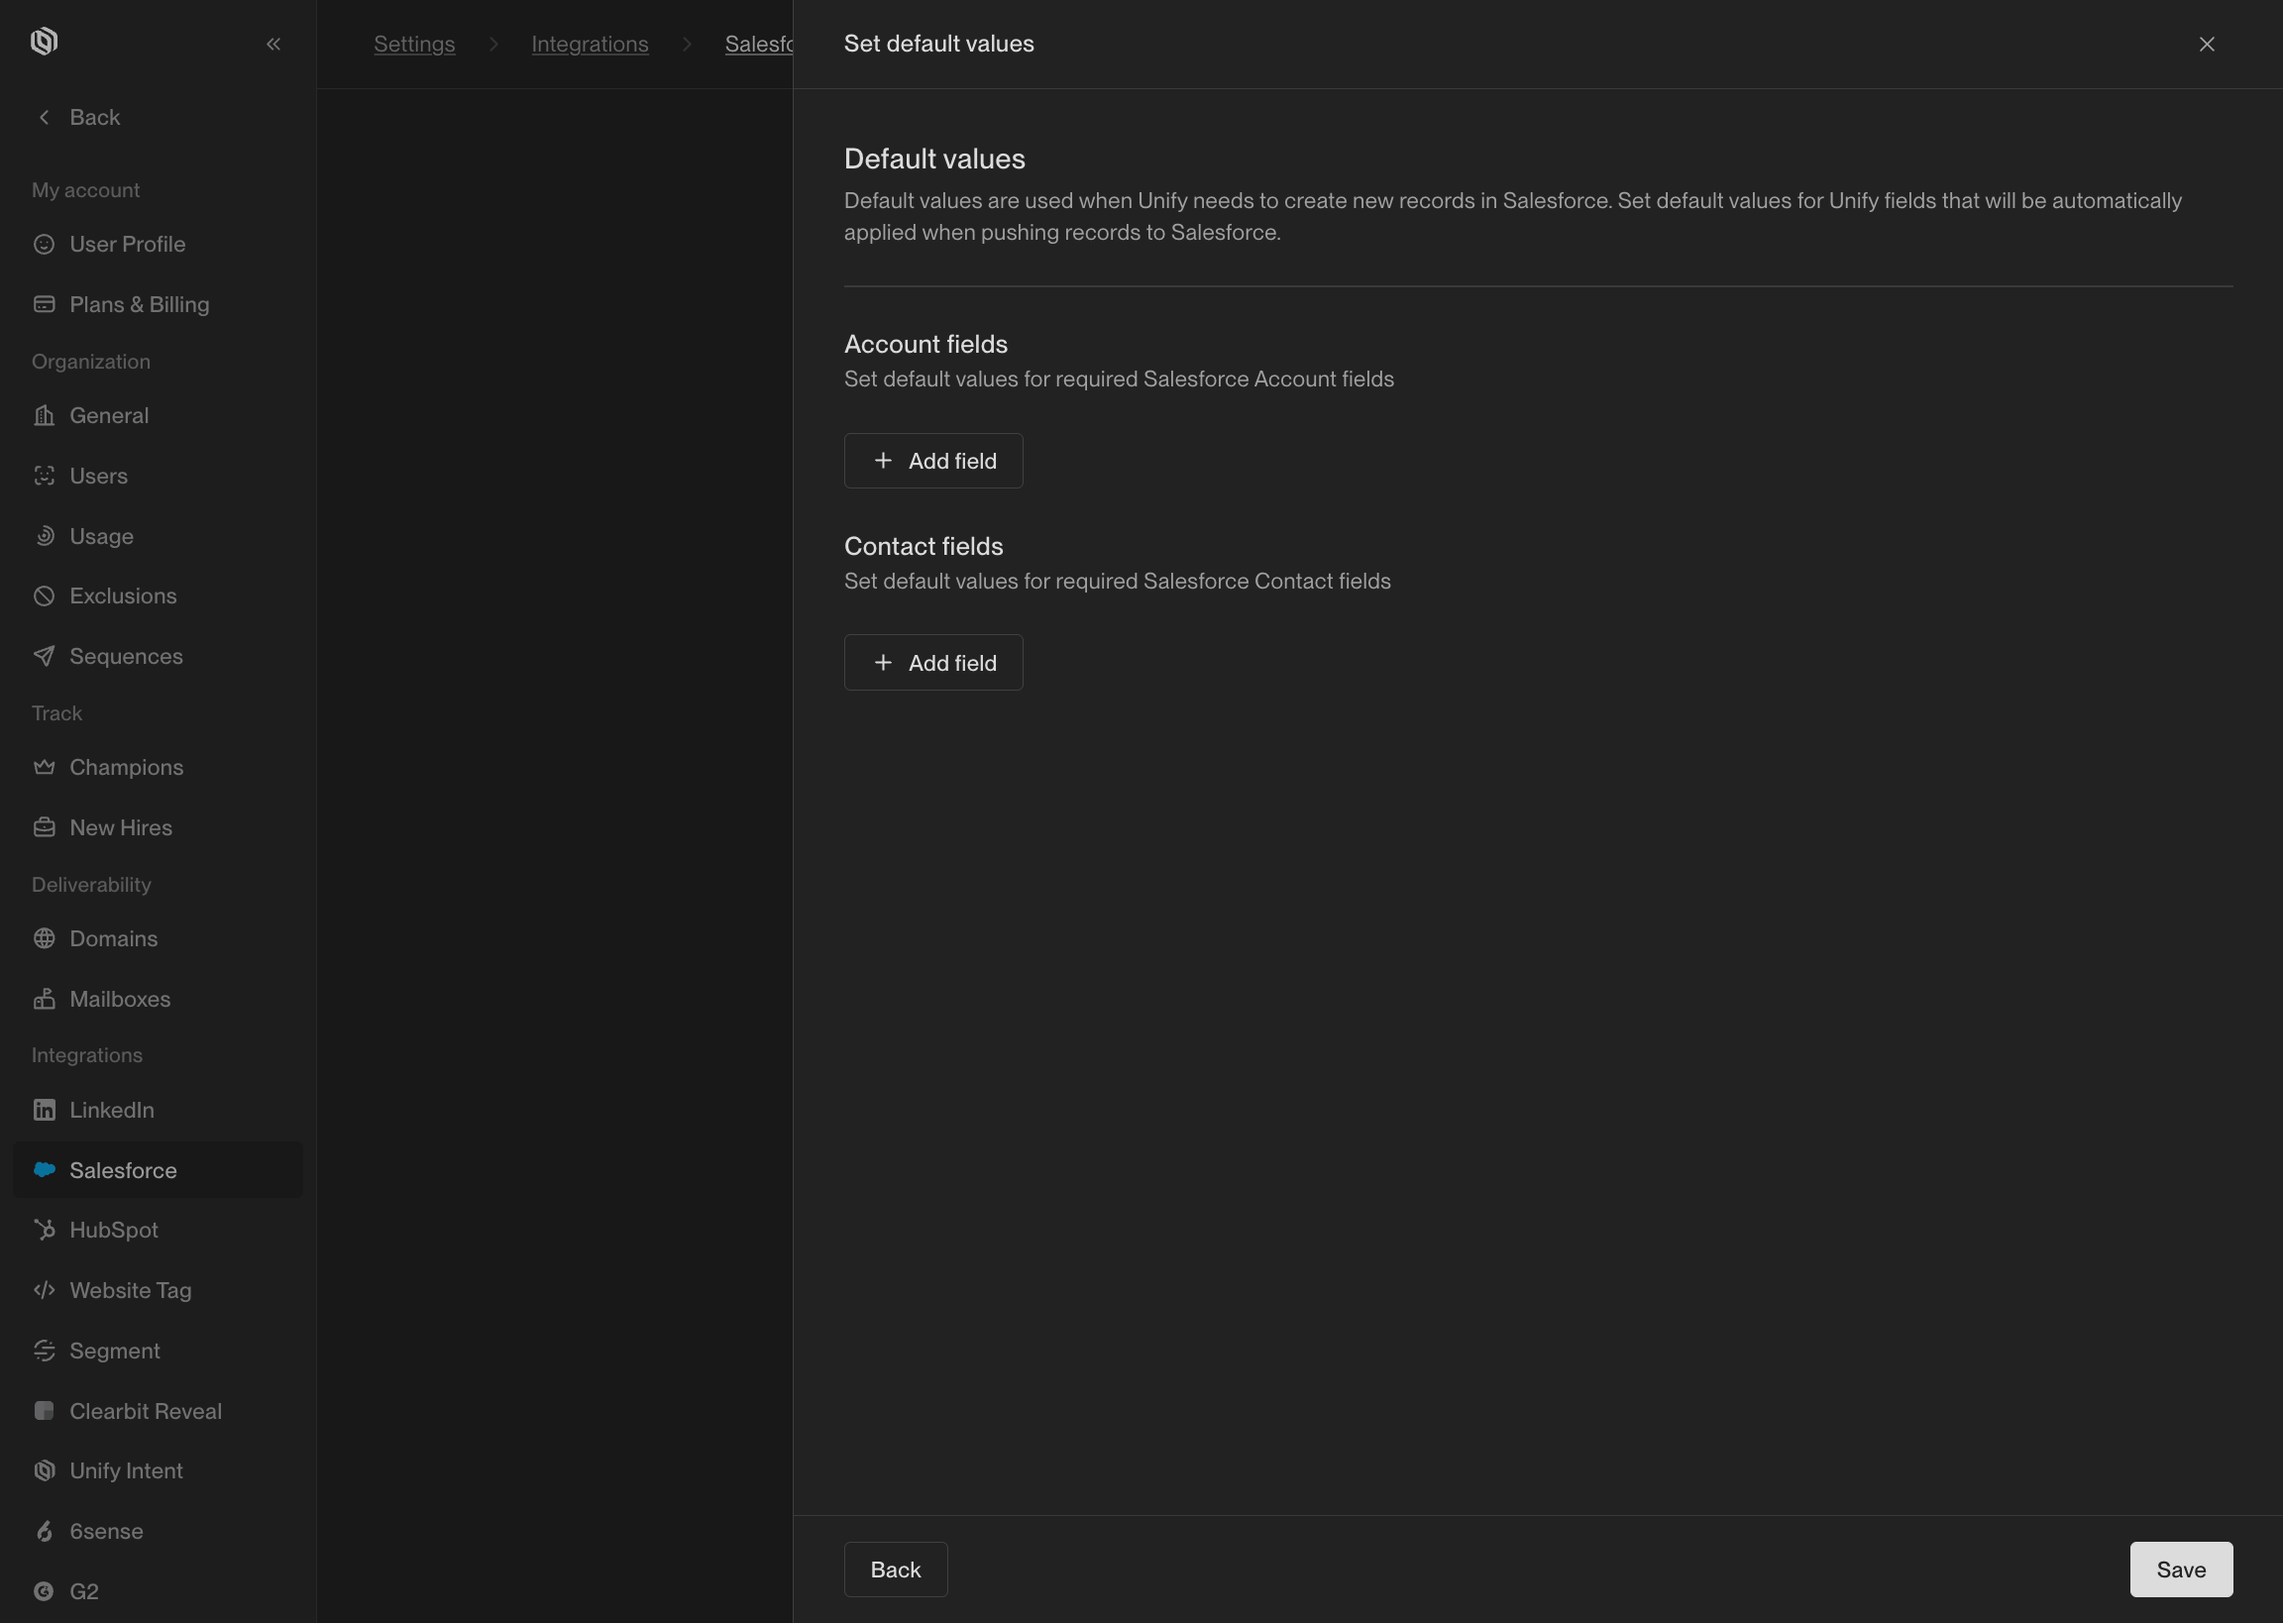Go to Champions tracking page
The width and height of the screenshot is (2283, 1624).
(x=126, y=767)
